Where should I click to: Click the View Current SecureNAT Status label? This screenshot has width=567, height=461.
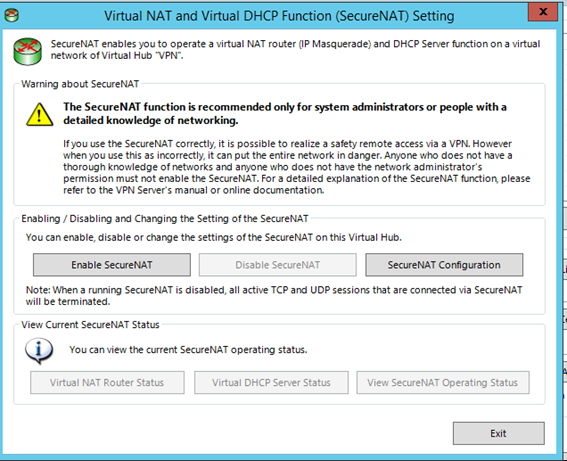pos(90,325)
